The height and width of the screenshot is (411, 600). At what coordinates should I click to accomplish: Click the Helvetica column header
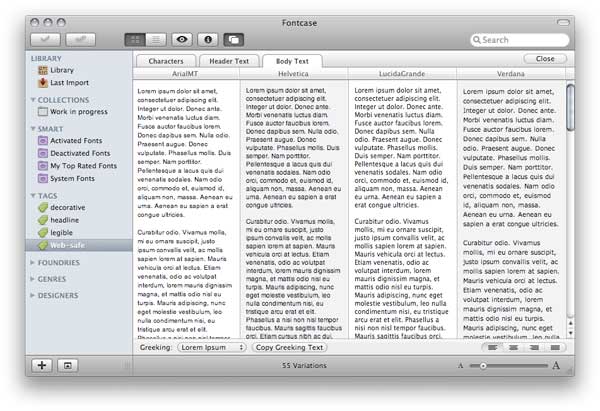point(293,73)
